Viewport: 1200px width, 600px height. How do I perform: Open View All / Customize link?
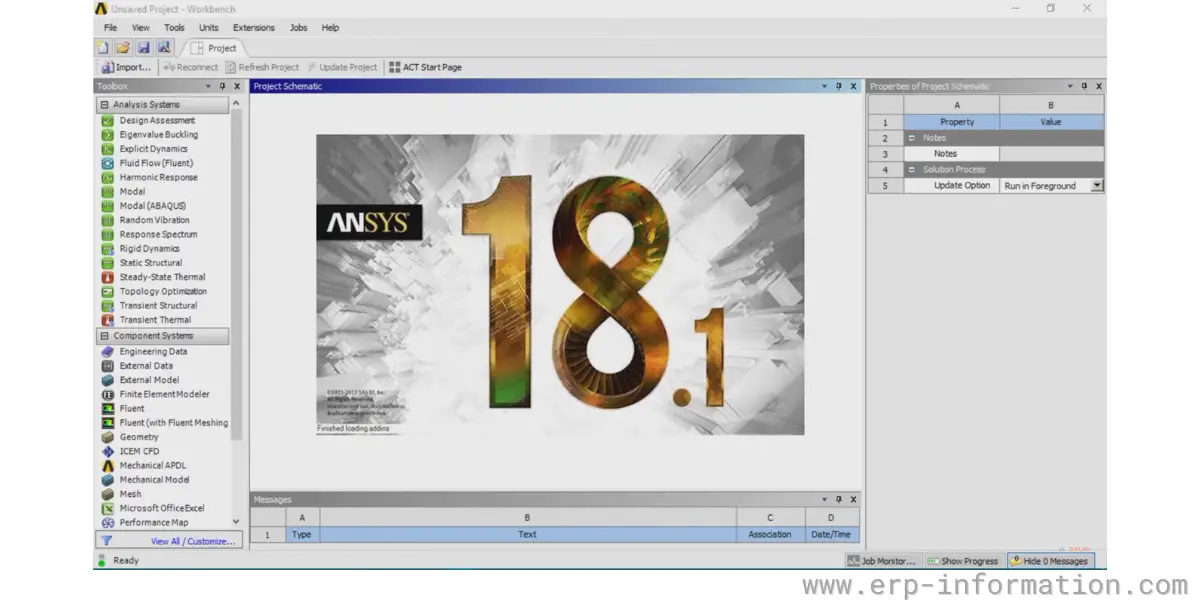tap(193, 541)
